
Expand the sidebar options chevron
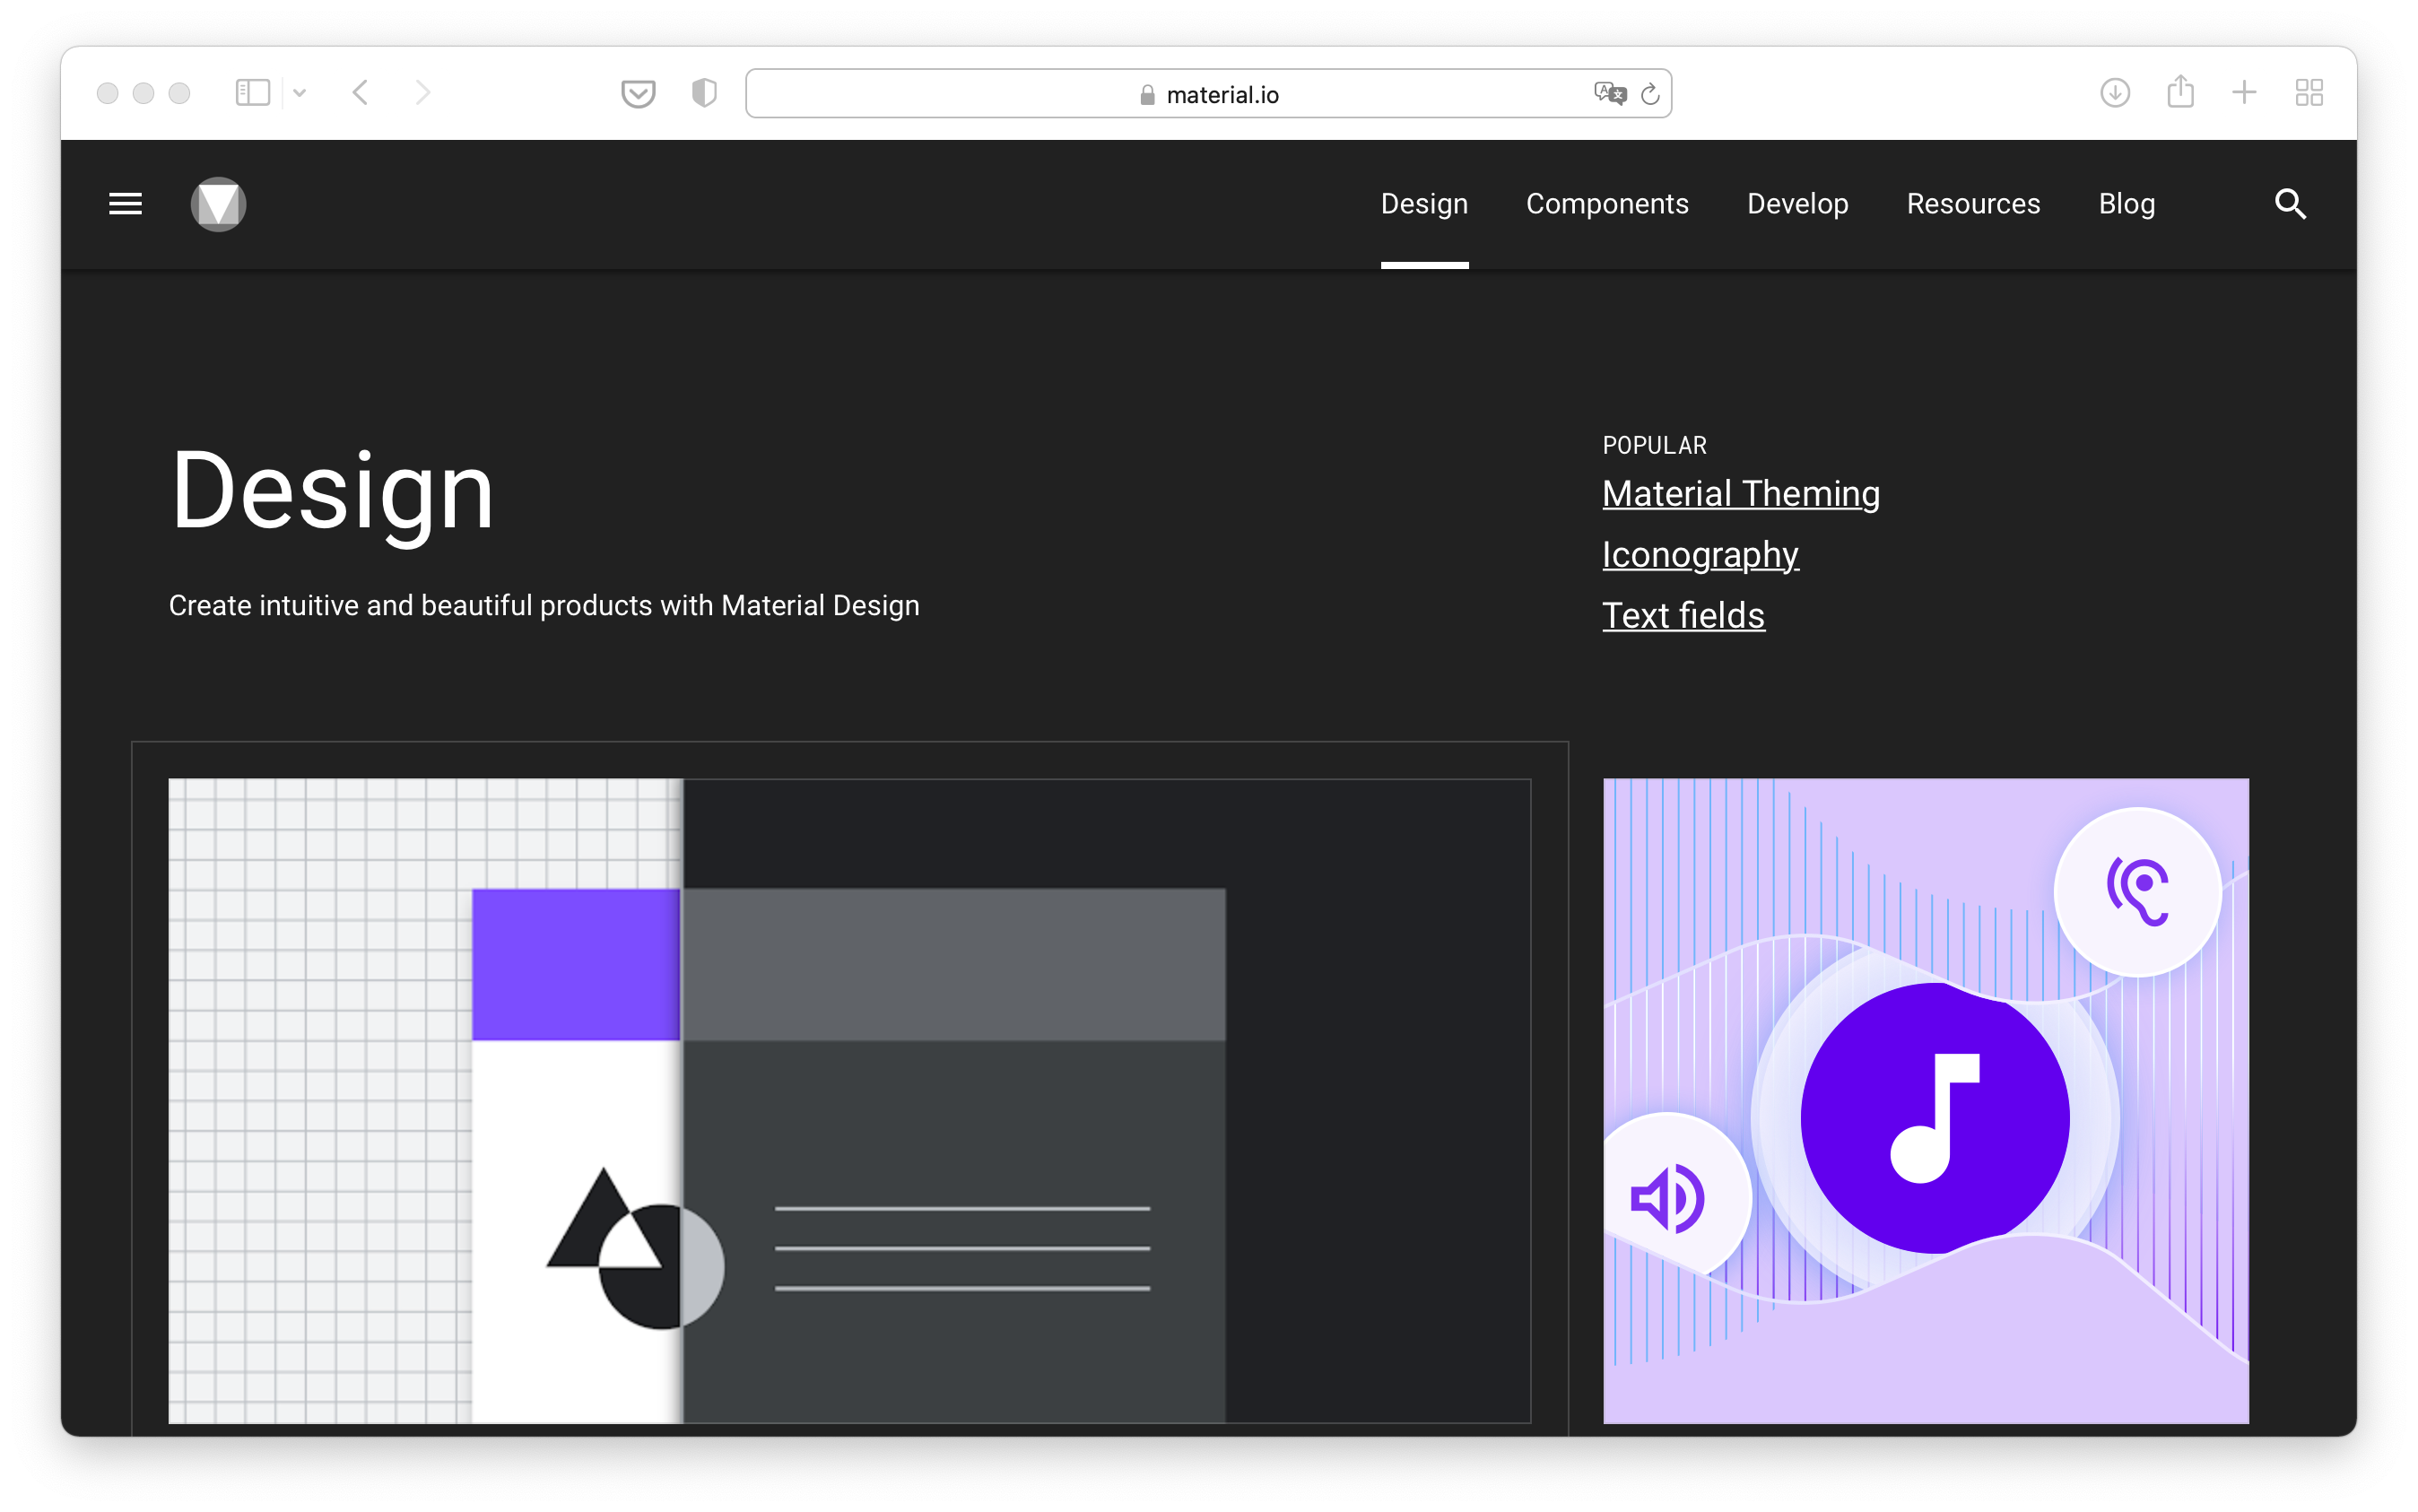299,93
